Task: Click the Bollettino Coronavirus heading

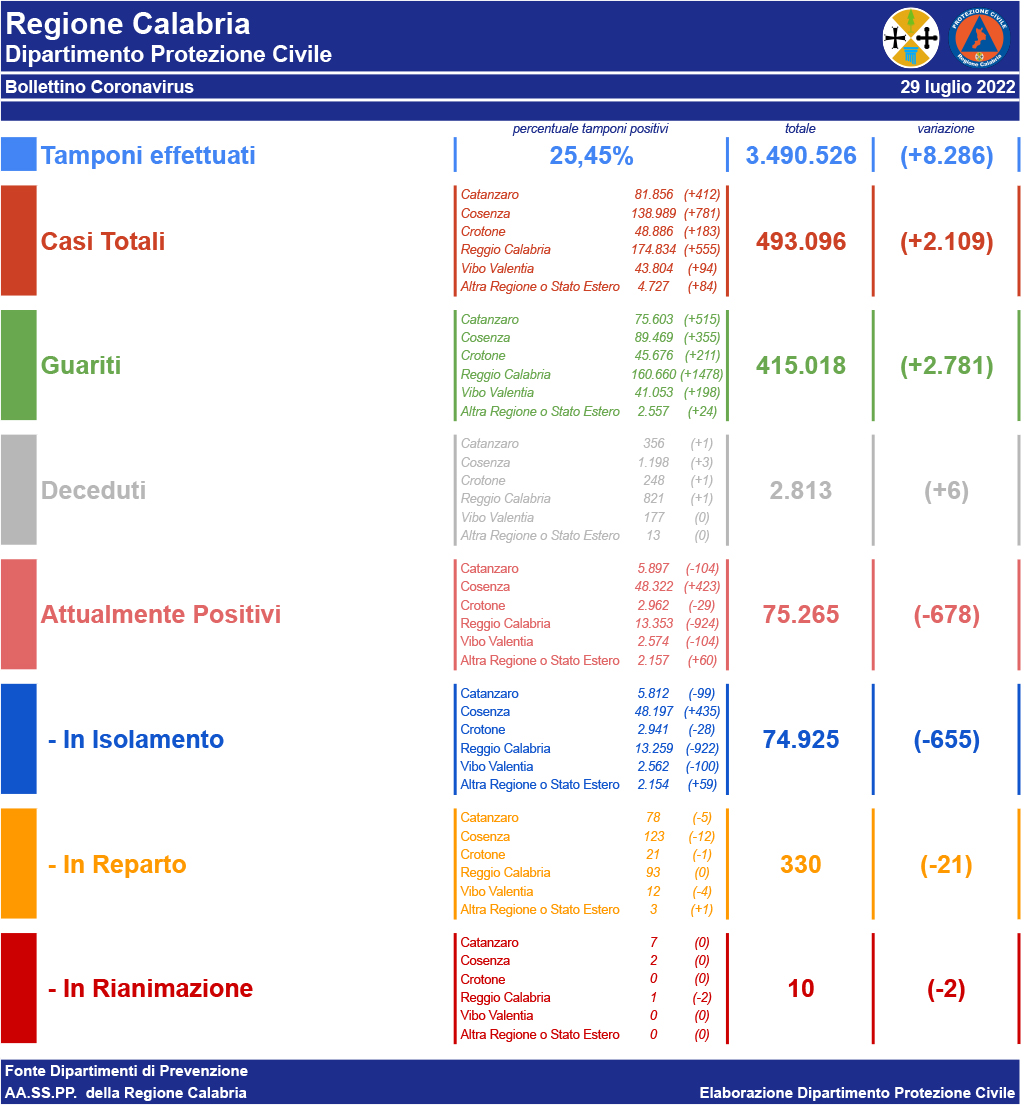Action: (x=100, y=87)
